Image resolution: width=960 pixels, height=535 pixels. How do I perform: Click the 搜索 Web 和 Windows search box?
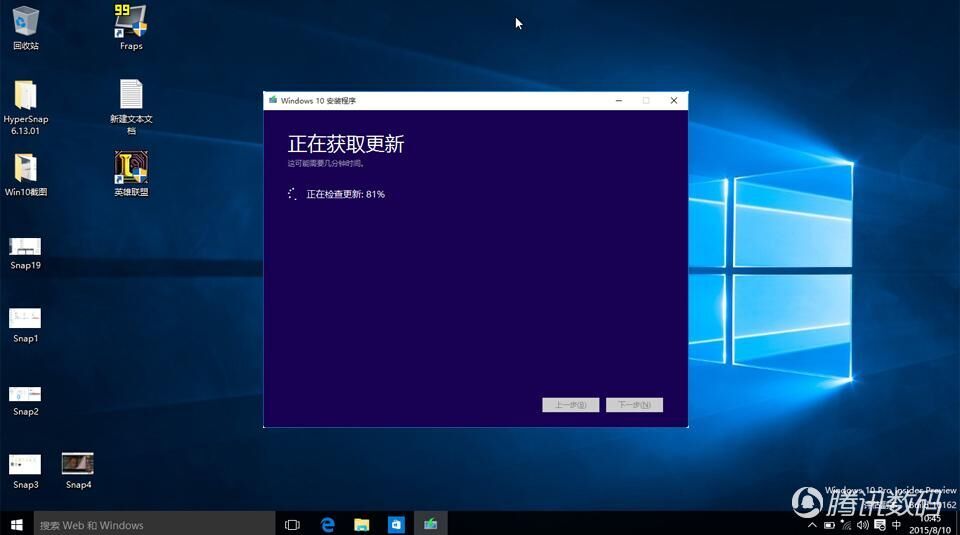150,524
